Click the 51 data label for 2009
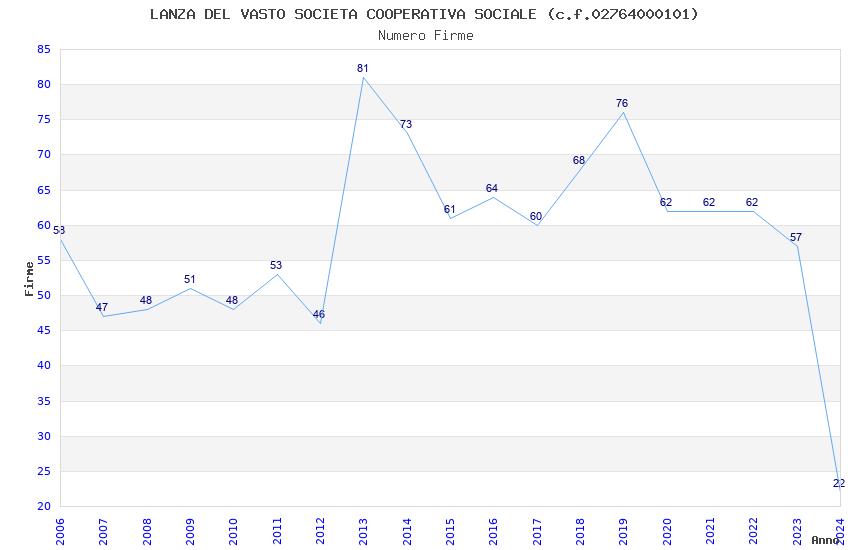Screen dimensions: 850x550 point(189,279)
